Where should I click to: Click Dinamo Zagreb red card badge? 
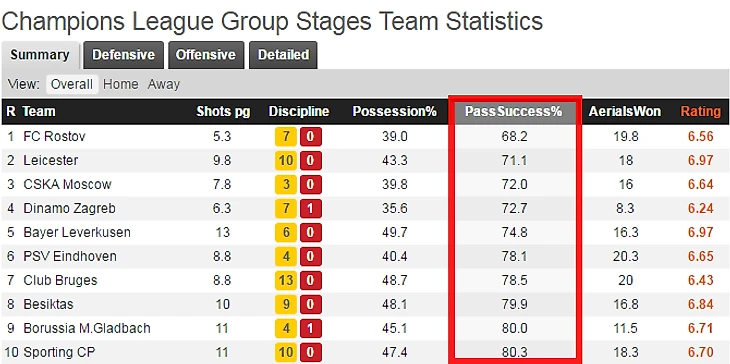(311, 209)
